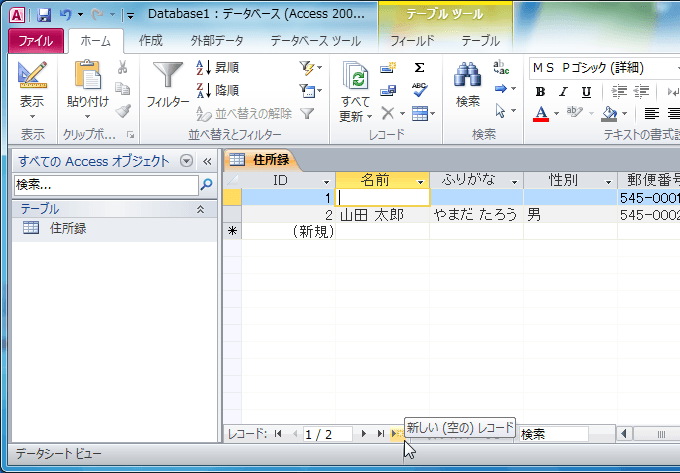Click the red font color A button
The width and height of the screenshot is (680, 473).
click(541, 114)
